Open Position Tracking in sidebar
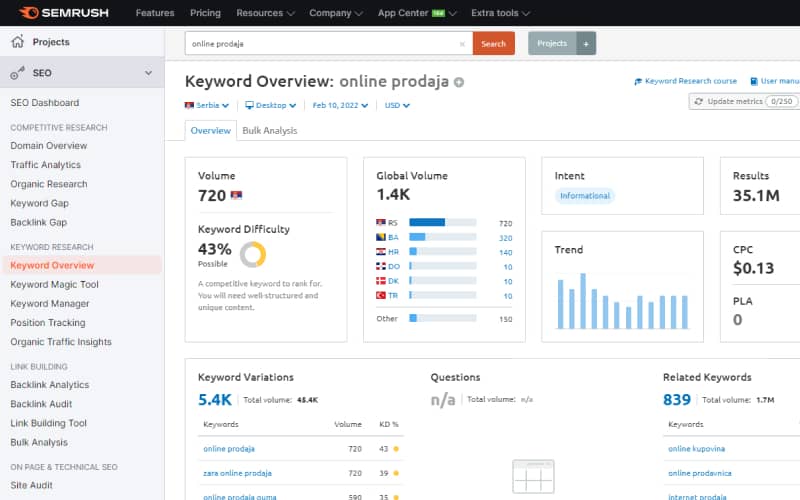This screenshot has width=800, height=500. click(x=48, y=322)
